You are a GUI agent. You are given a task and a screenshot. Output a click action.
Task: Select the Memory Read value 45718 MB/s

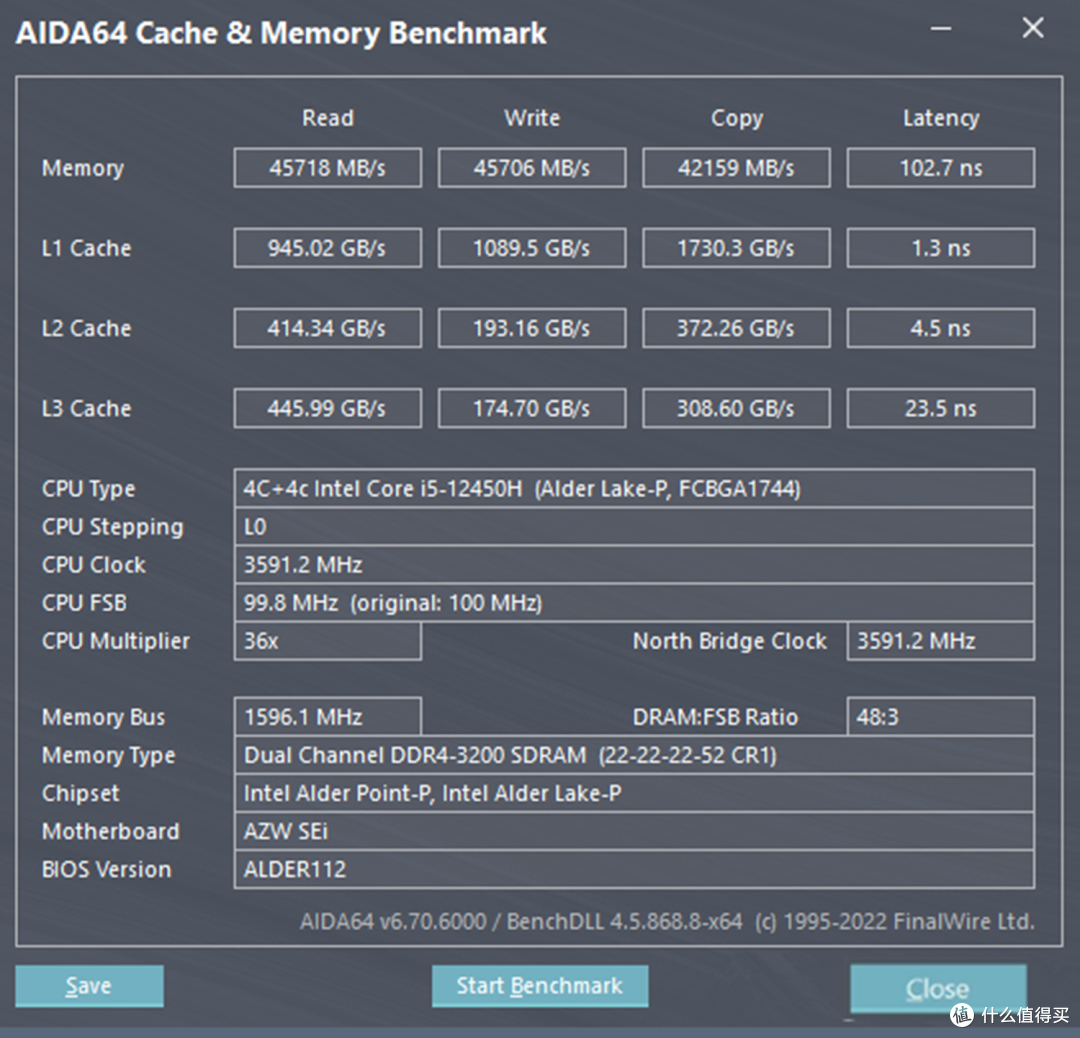tap(328, 167)
